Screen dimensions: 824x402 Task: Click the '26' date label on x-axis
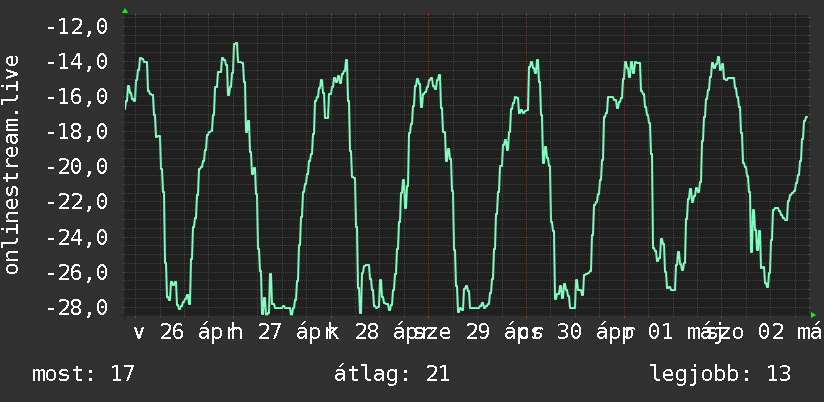tap(172, 332)
